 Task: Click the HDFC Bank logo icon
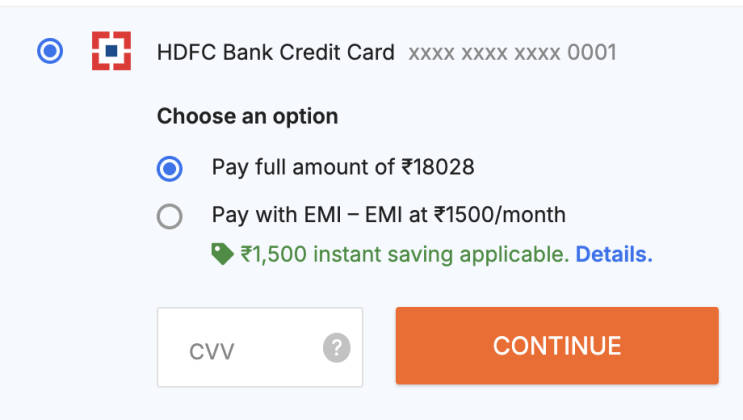[112, 51]
